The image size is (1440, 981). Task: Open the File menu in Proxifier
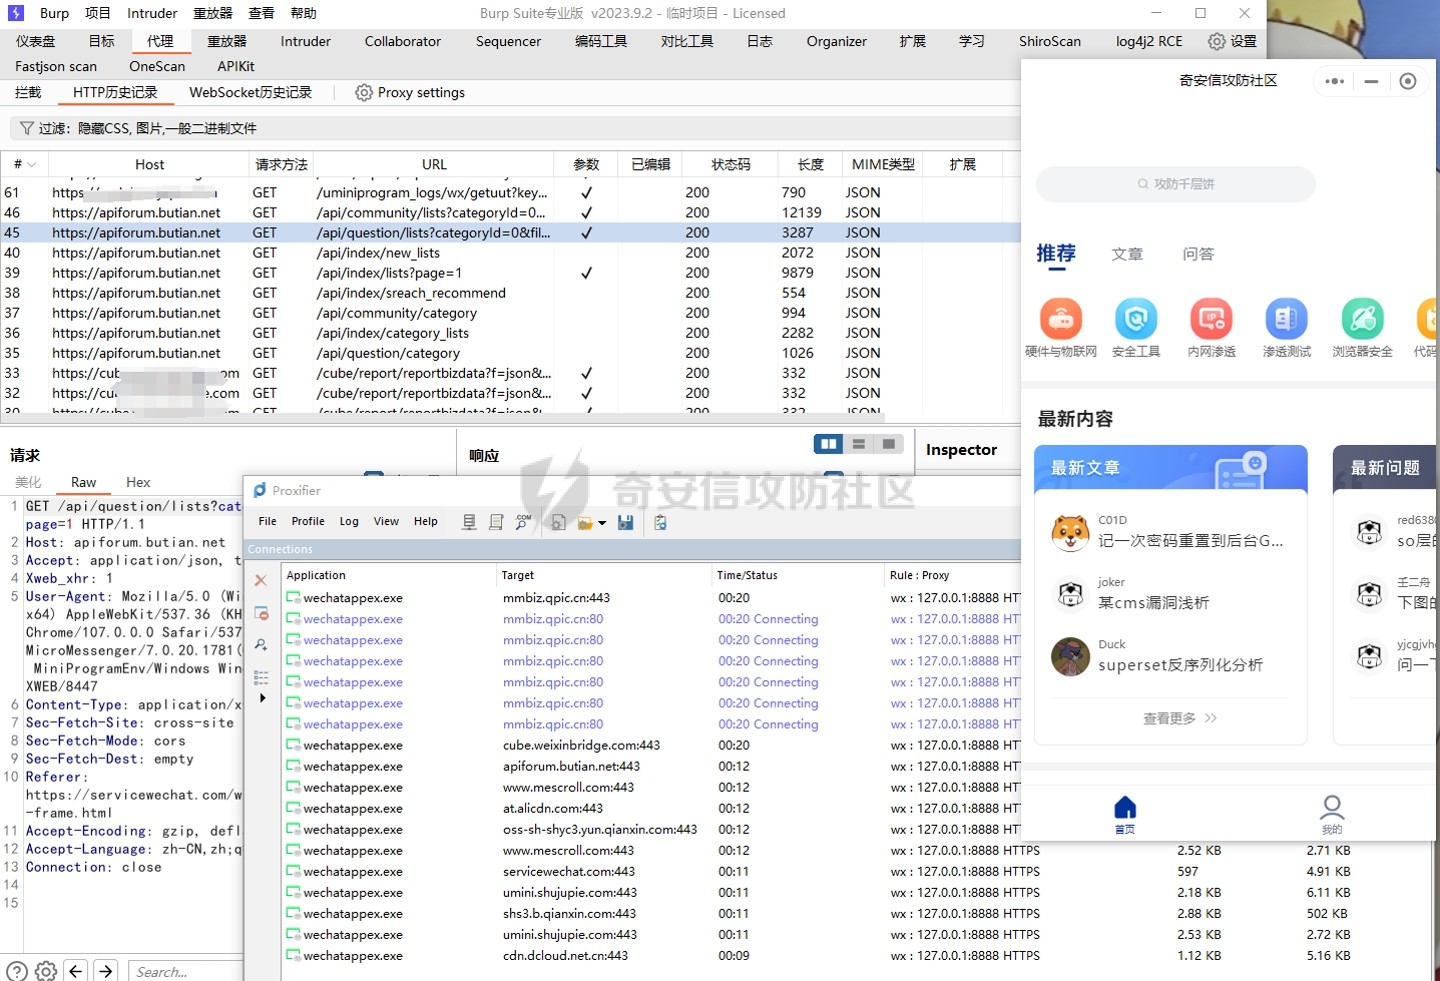click(267, 521)
